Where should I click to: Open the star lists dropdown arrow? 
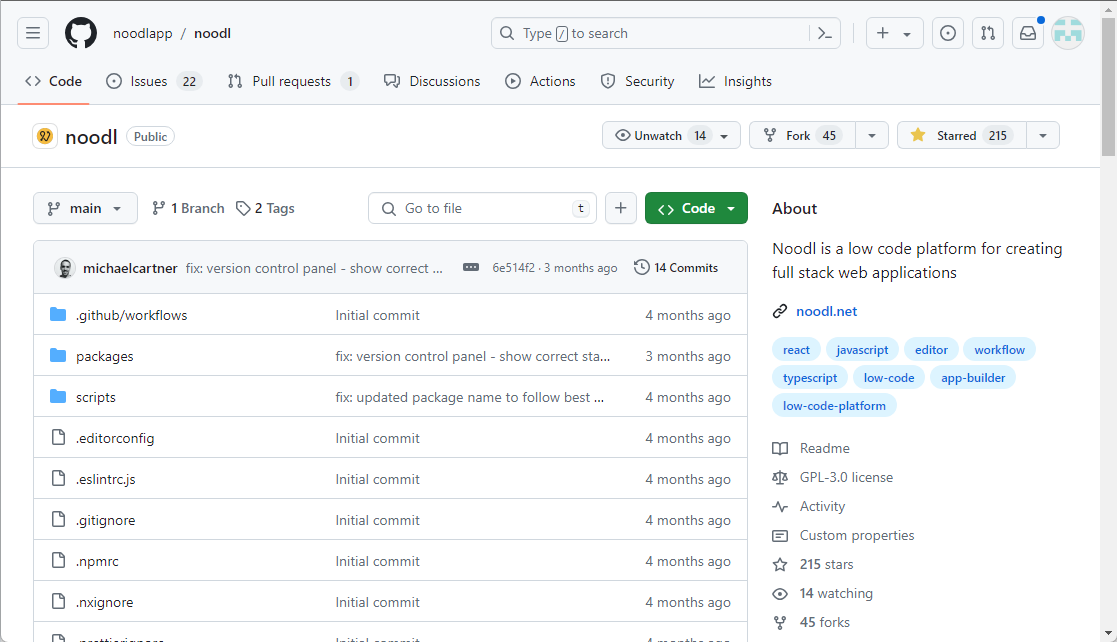(x=1043, y=135)
